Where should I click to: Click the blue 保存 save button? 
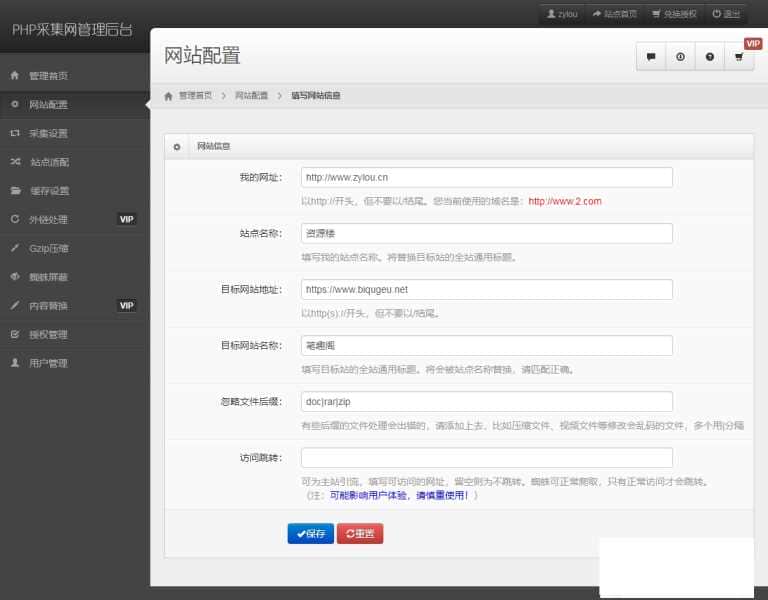tap(311, 533)
